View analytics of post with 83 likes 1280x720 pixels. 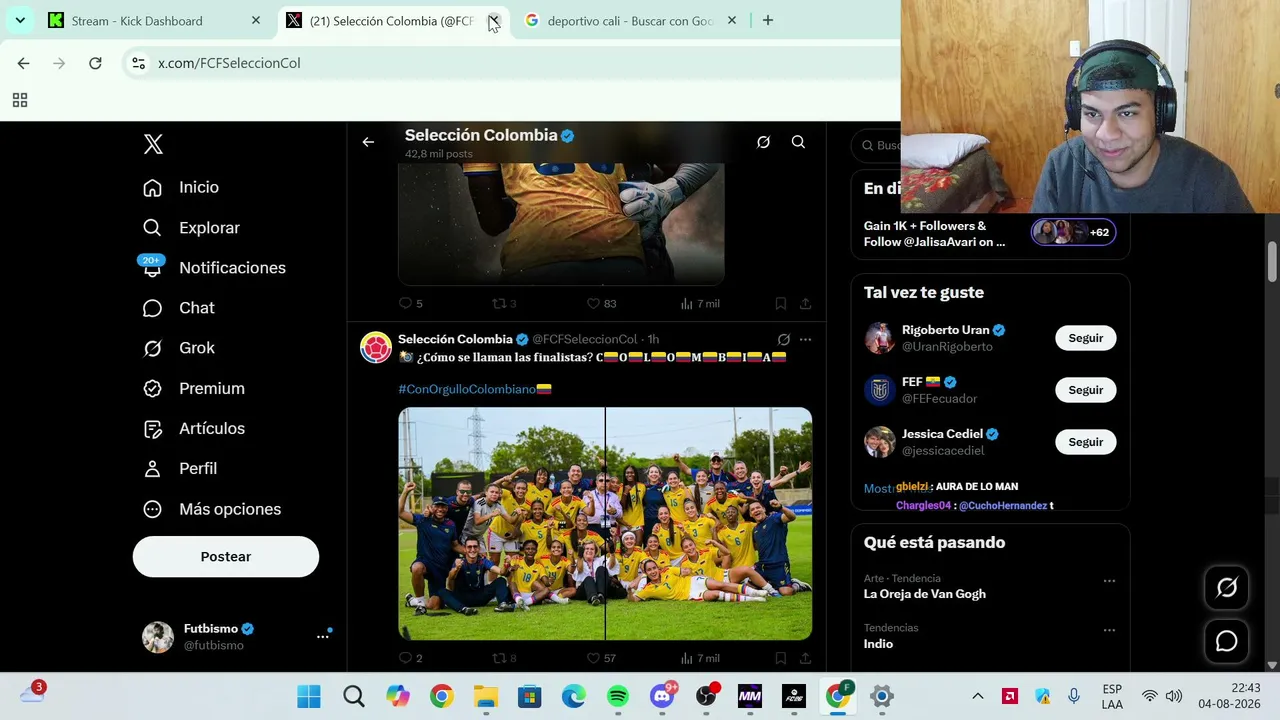(x=700, y=303)
